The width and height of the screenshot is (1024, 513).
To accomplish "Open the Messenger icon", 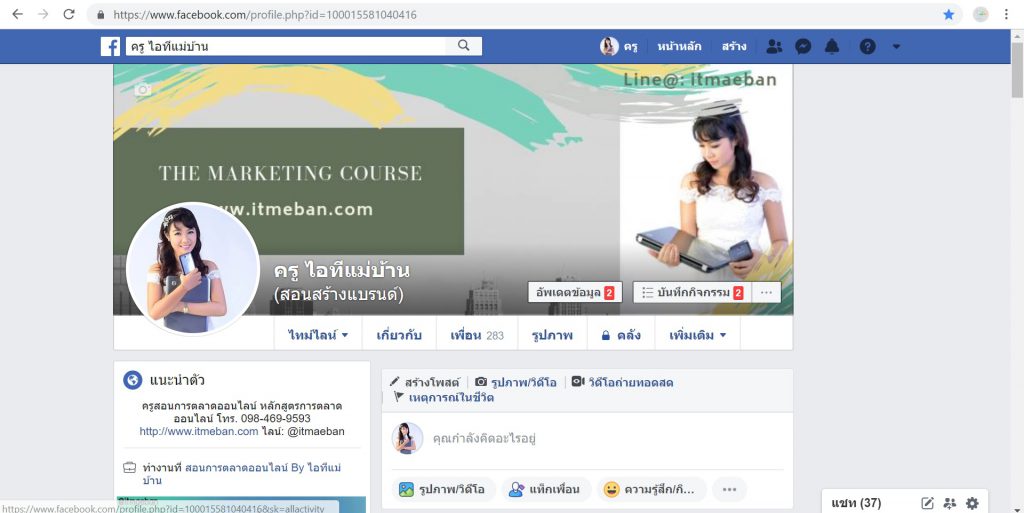I will point(803,46).
